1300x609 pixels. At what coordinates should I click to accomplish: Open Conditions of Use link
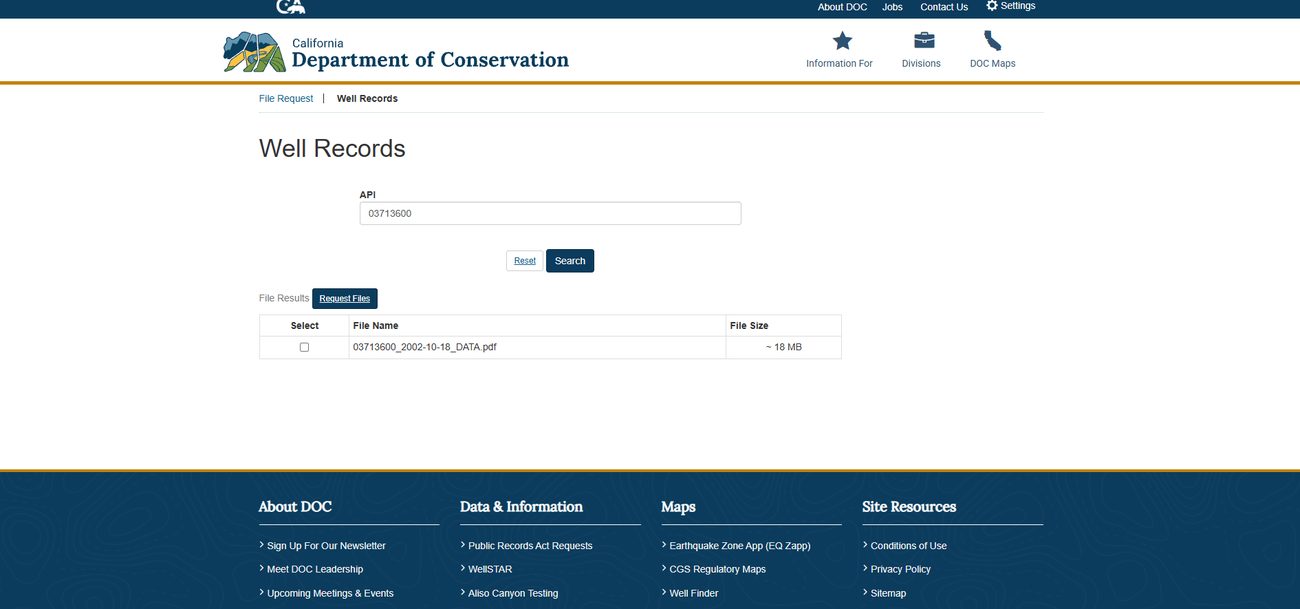click(909, 546)
